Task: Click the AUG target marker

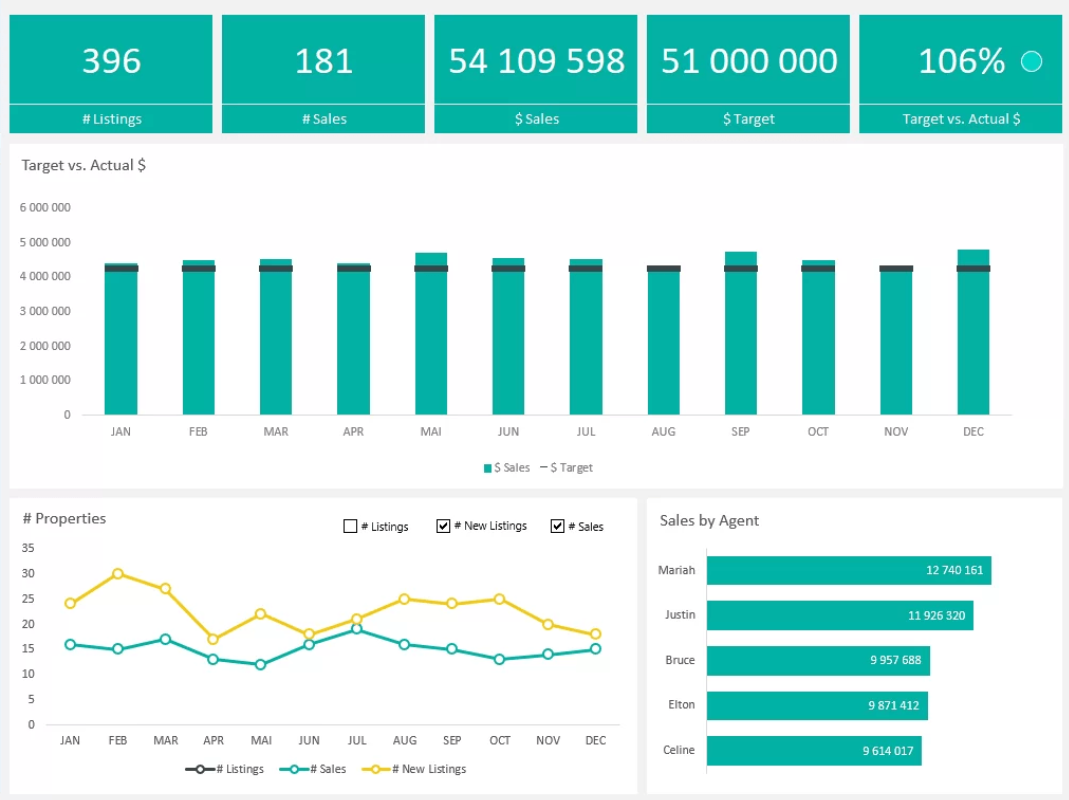Action: (664, 269)
